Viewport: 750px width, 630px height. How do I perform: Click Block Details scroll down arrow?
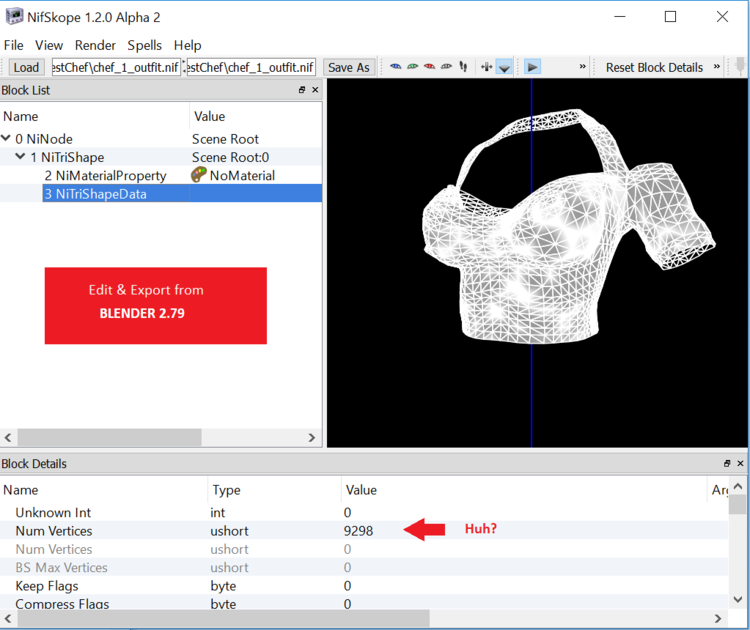[738, 599]
